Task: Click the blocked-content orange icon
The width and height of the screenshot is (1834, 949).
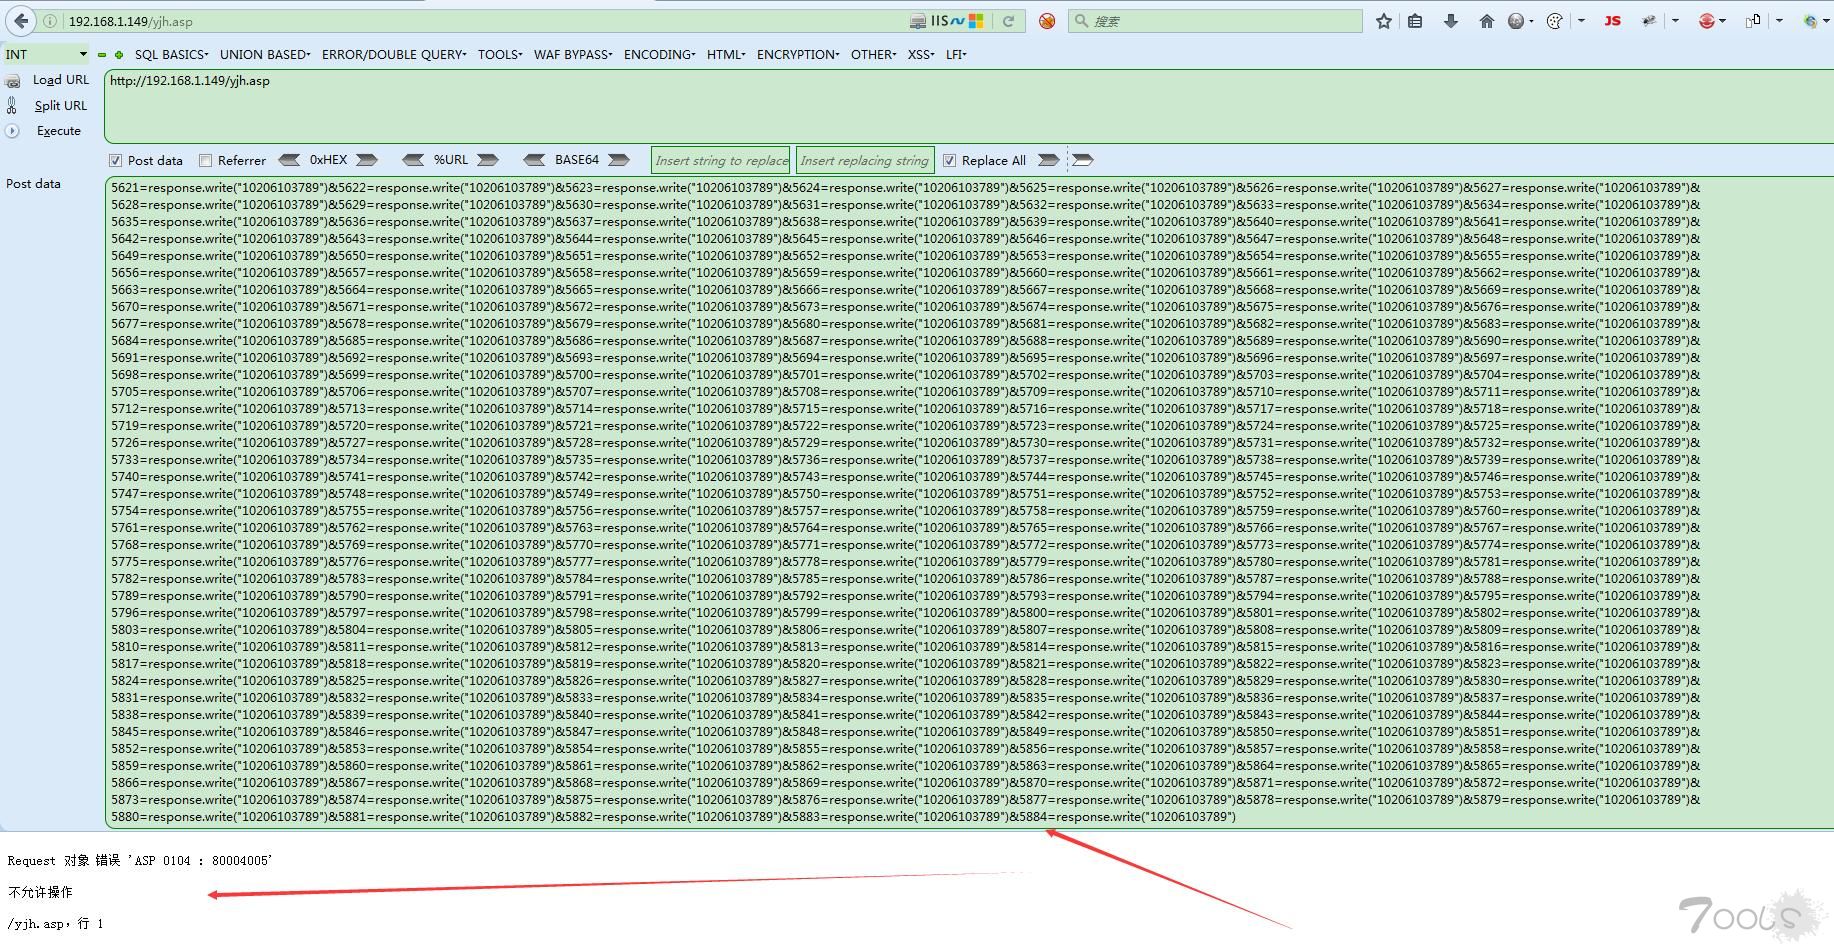Action: (1047, 21)
